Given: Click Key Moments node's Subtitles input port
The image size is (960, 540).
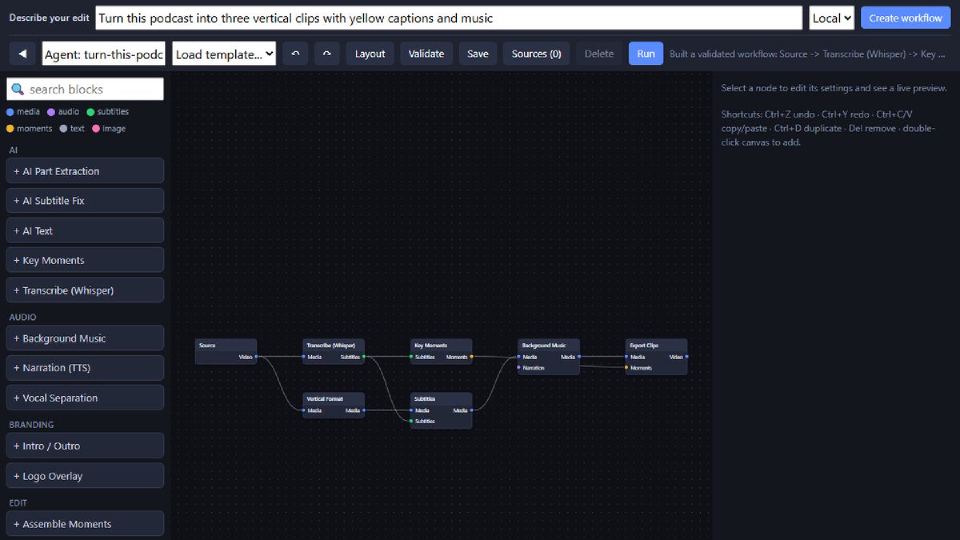Looking at the screenshot, I should click(411, 356).
